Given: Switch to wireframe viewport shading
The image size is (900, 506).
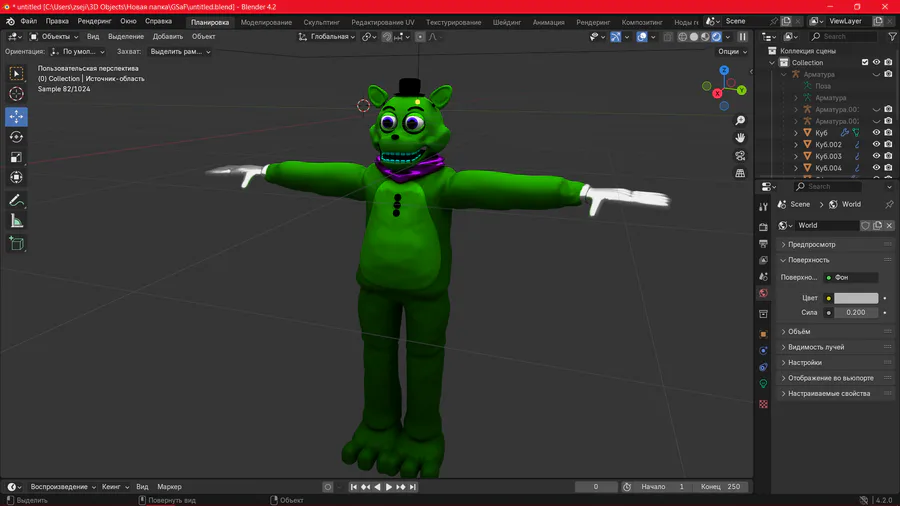Looking at the screenshot, I should pyautogui.click(x=682, y=37).
